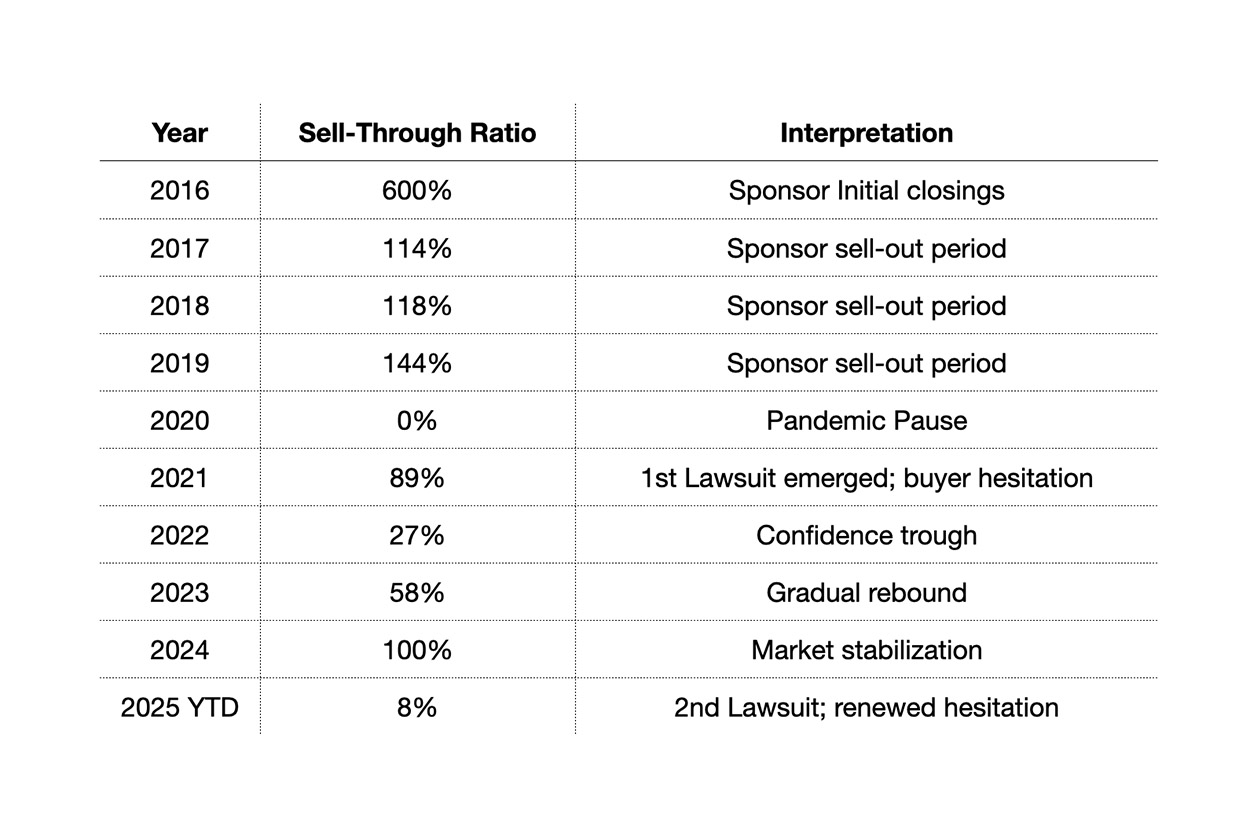Image resolution: width=1250 pixels, height=833 pixels.
Task: Select the 114% sell-through value
Action: coord(417,248)
